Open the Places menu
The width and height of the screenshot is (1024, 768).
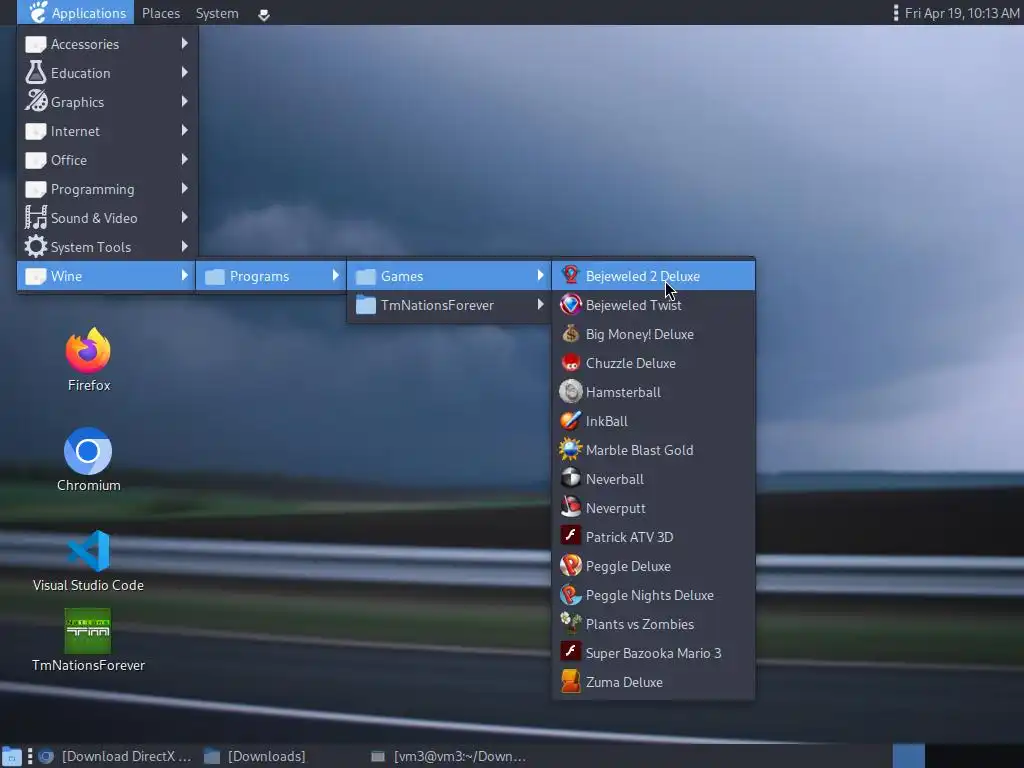click(x=161, y=13)
